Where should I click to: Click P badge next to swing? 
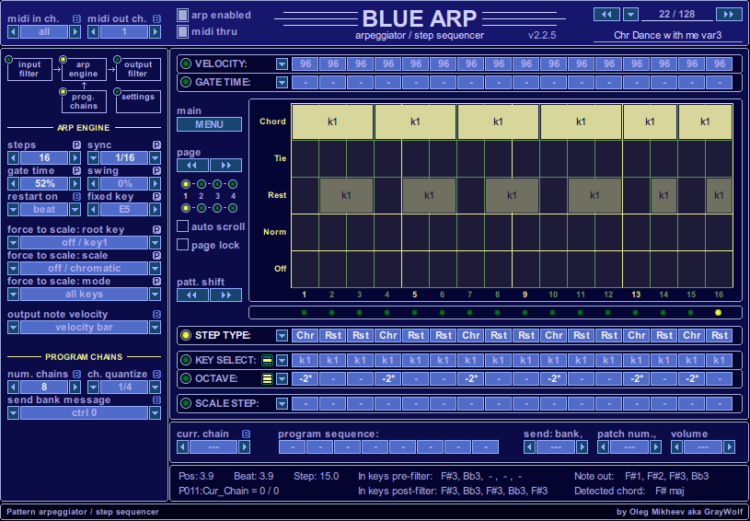[156, 171]
